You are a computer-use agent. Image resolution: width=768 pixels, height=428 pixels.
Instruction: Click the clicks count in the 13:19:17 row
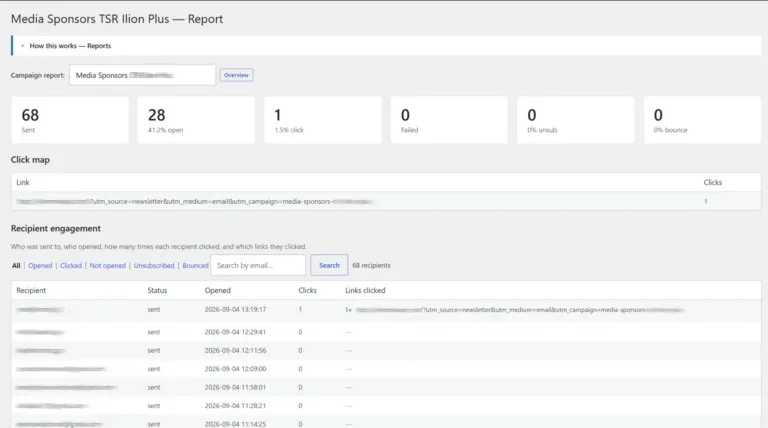[300, 309]
